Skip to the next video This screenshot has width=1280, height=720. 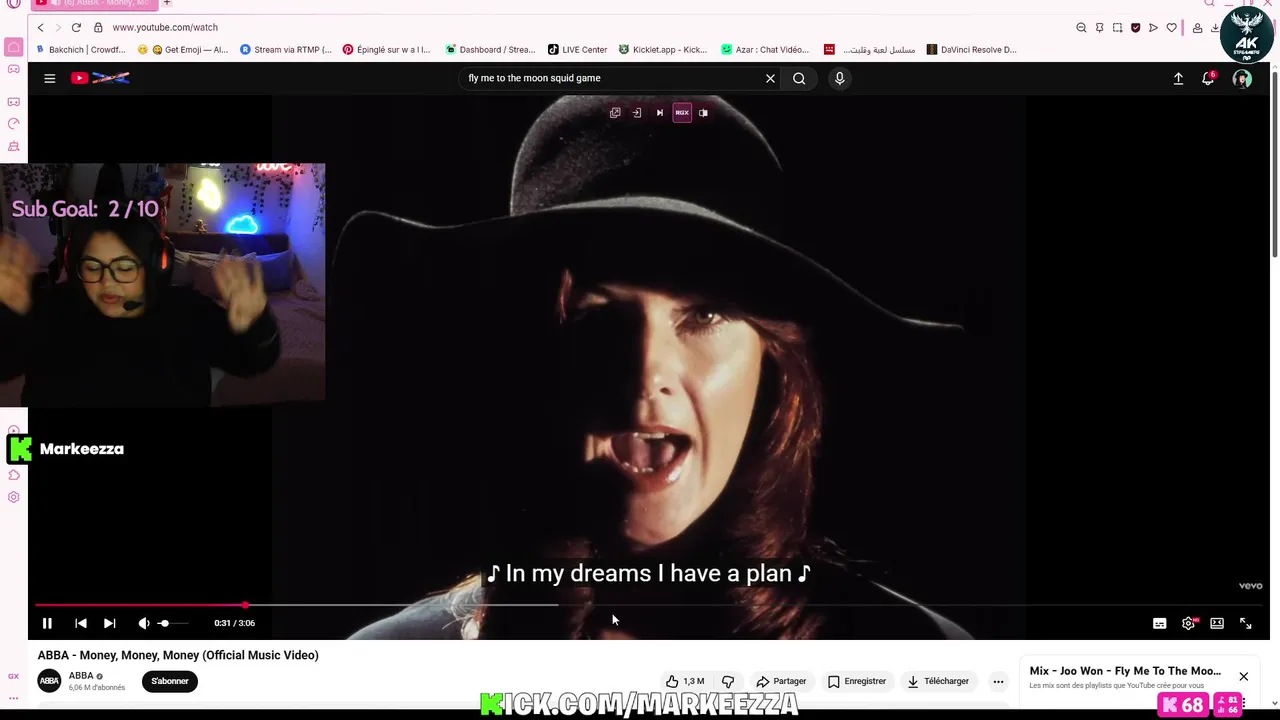pyautogui.click(x=110, y=623)
